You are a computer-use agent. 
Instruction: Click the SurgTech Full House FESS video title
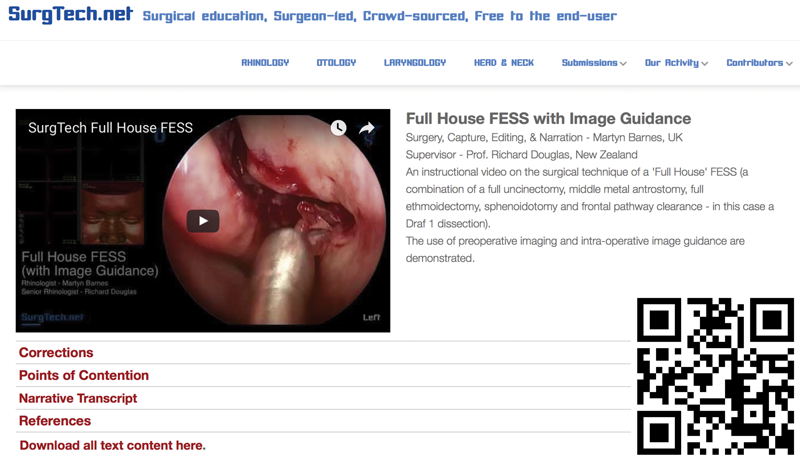pyautogui.click(x=110, y=128)
